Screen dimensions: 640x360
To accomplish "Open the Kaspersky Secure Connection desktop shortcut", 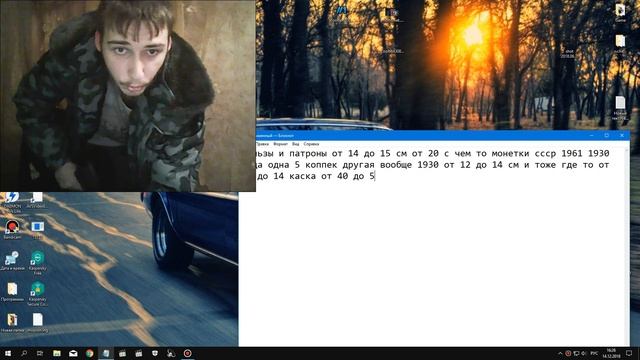I will click(38, 293).
